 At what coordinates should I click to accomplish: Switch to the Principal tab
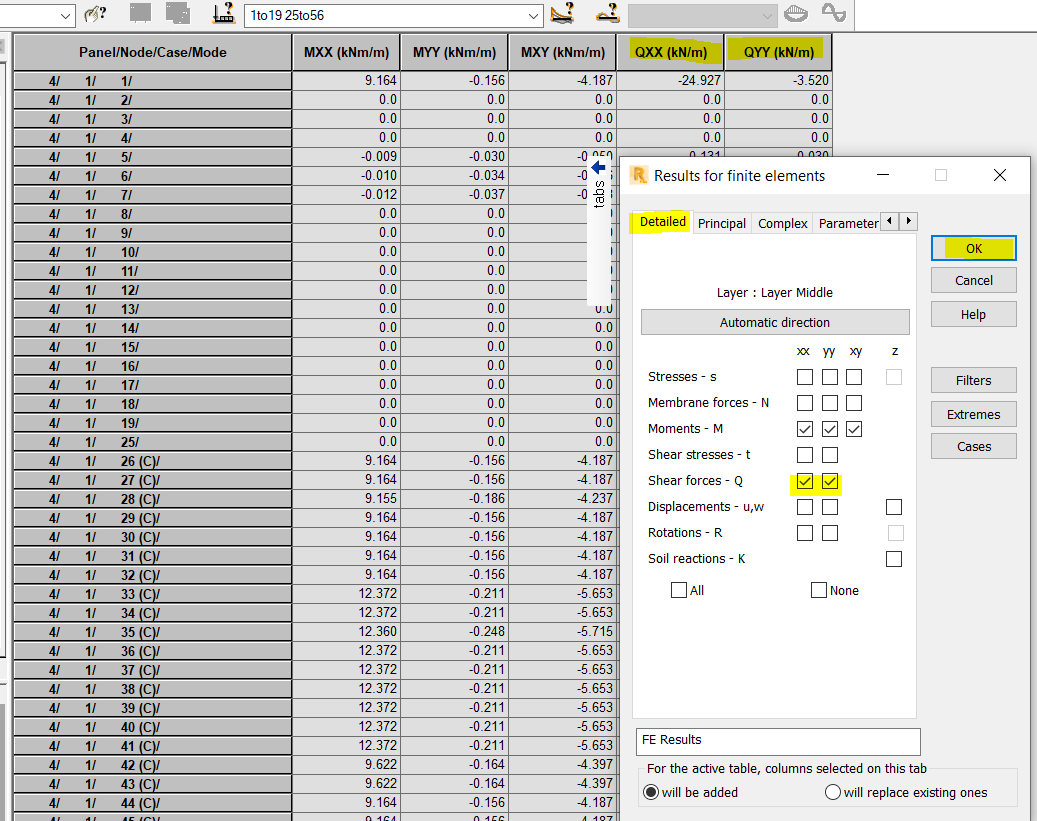coord(721,223)
